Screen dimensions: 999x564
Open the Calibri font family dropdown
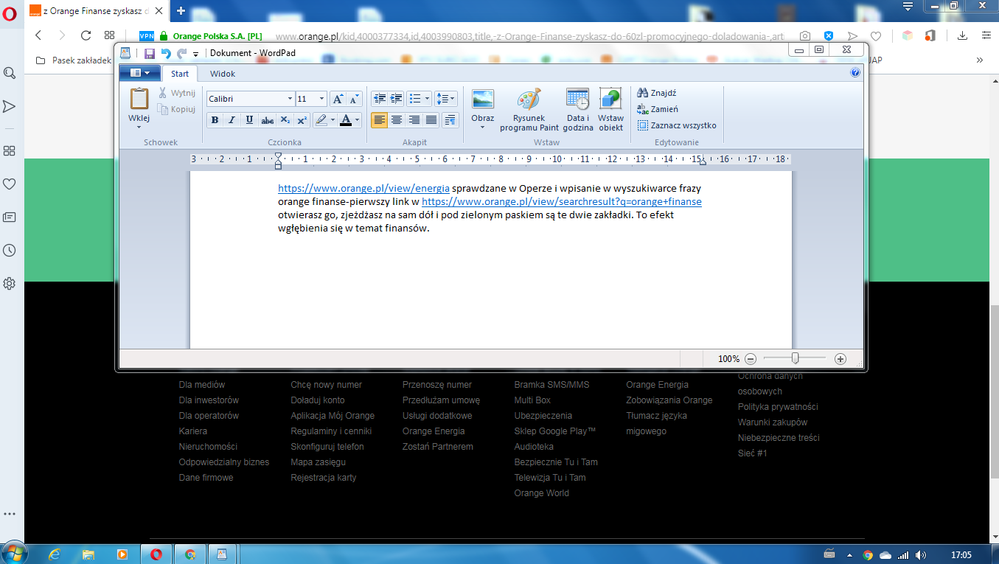(289, 99)
